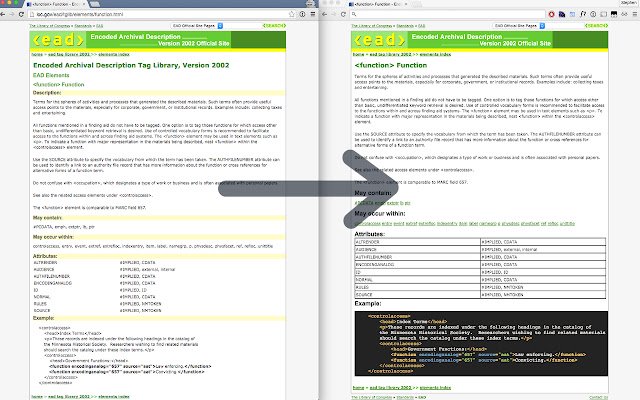640x400 pixels.
Task: Click the f? extension icon in right toolbar
Action: coord(583,14)
